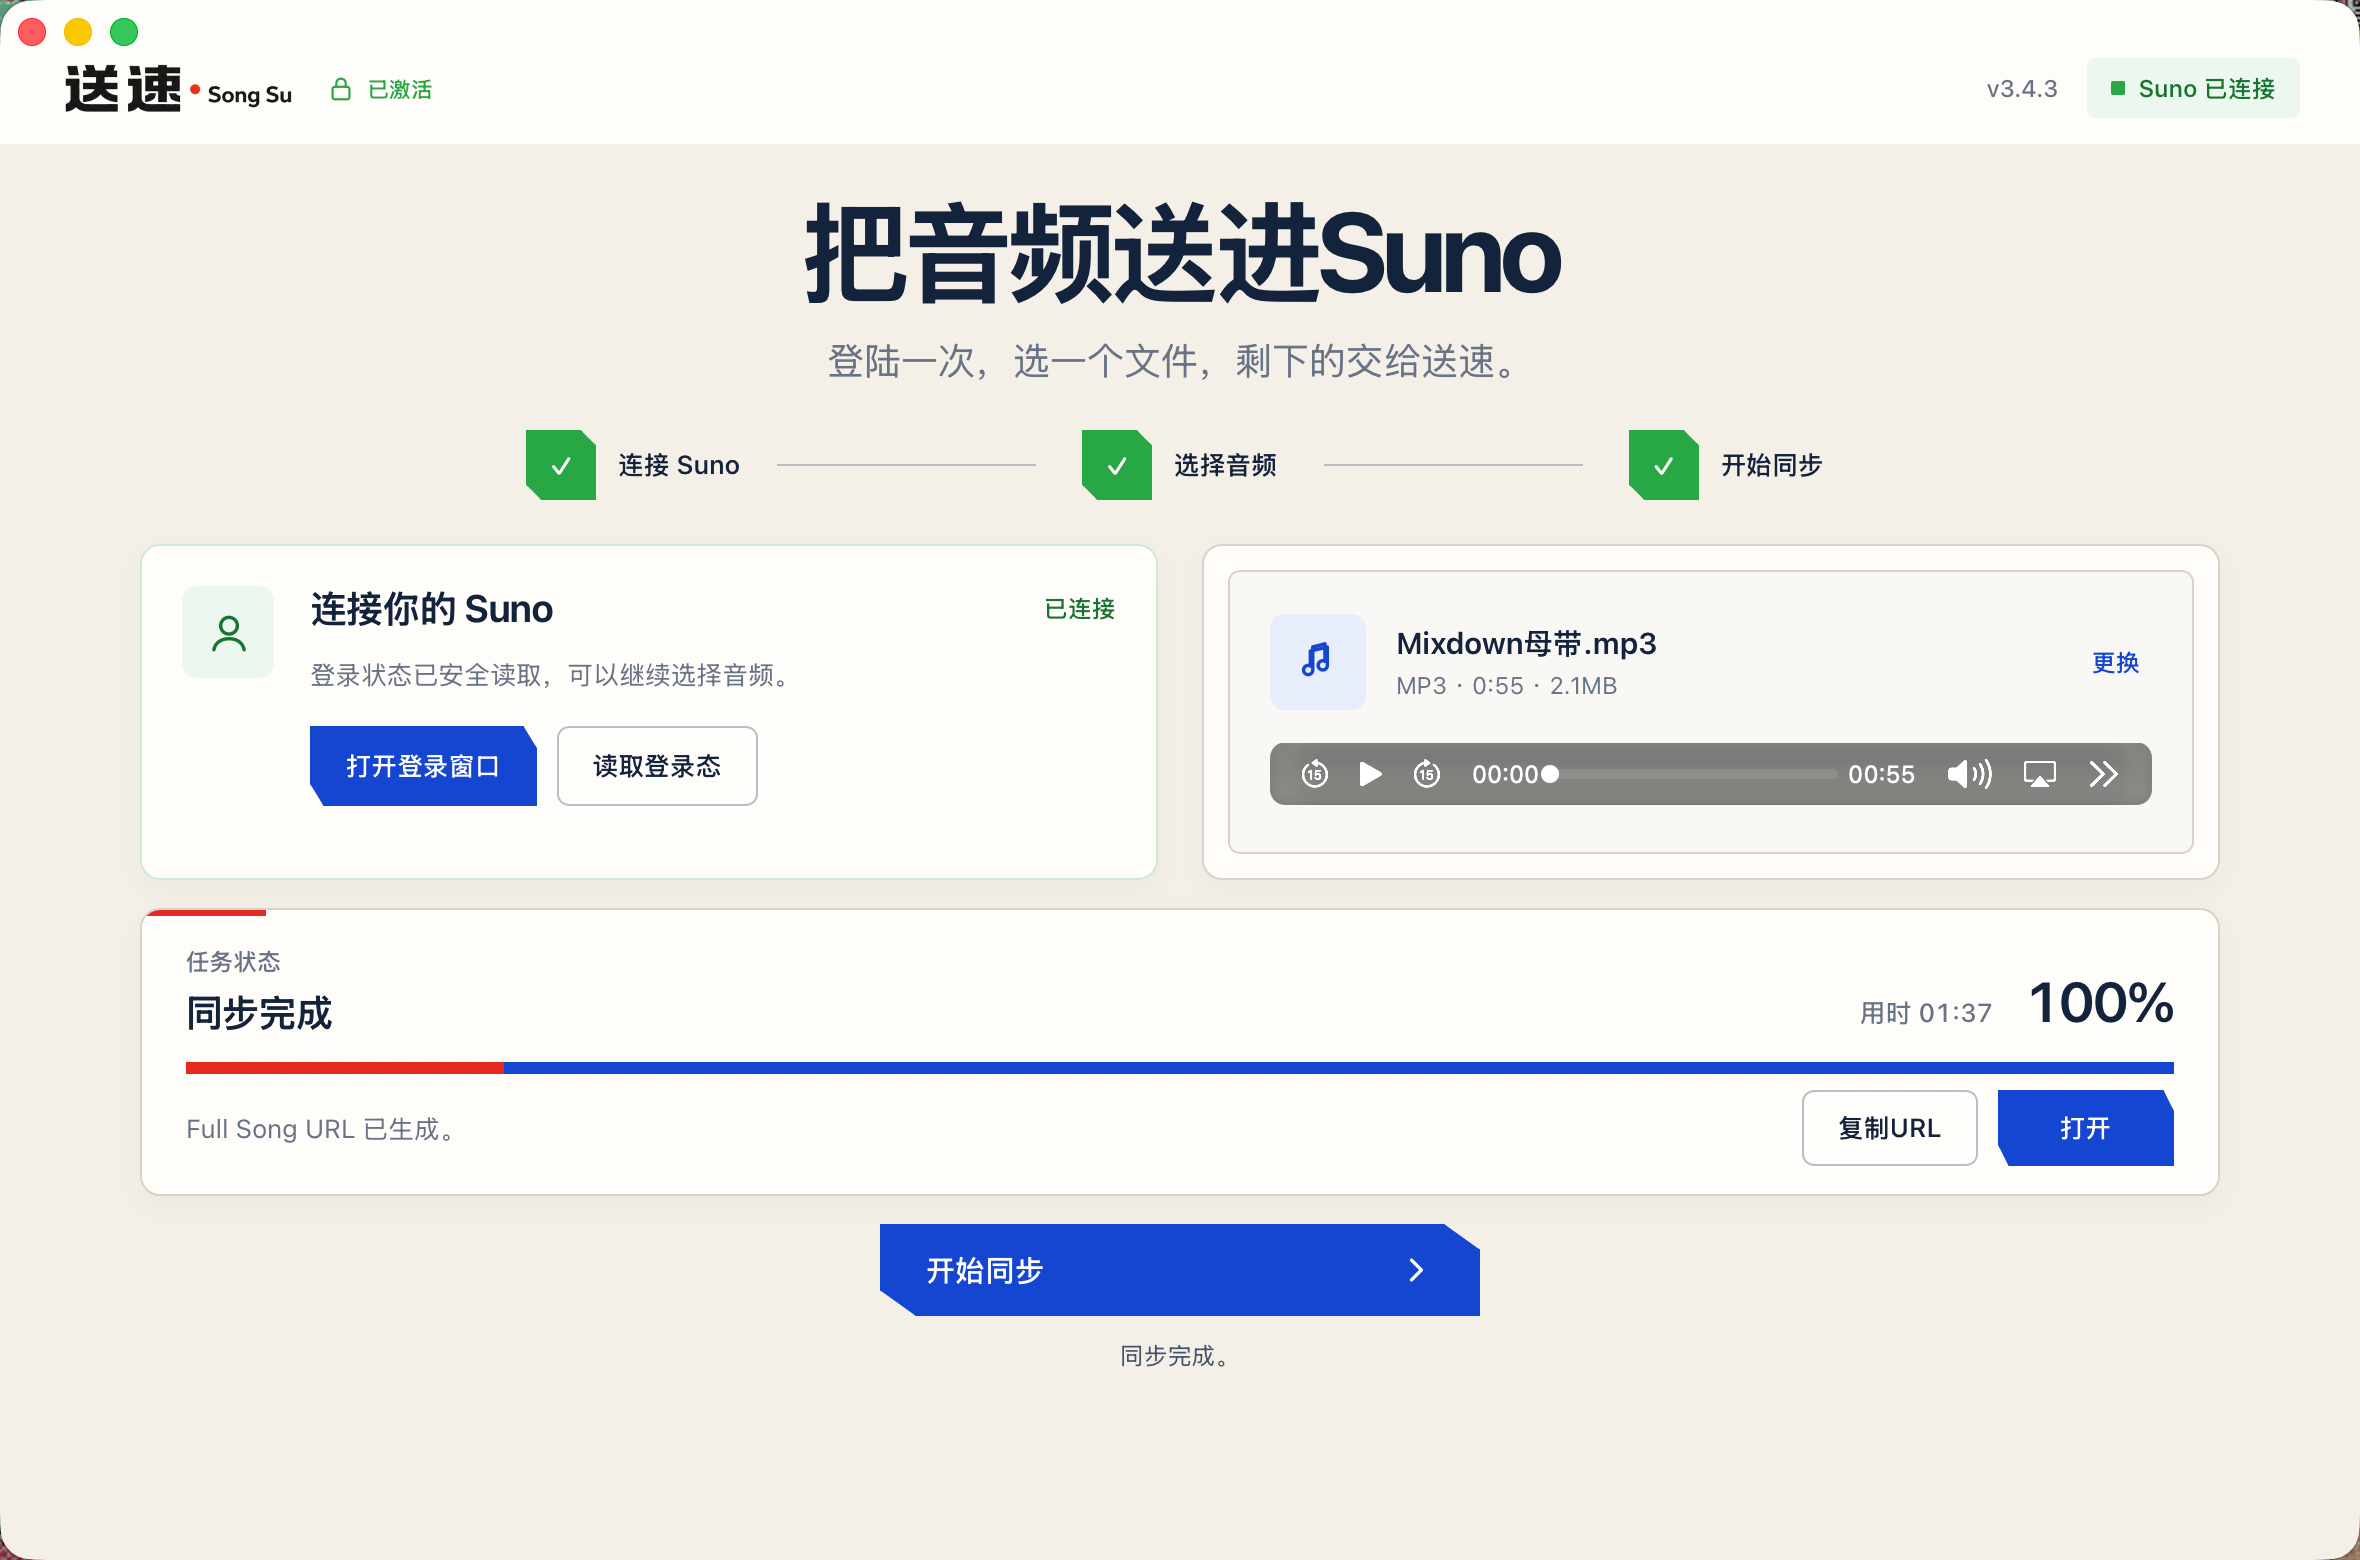Click the Full Song URL 已生成 message
Screen dimensions: 2360x1560
(322, 1129)
